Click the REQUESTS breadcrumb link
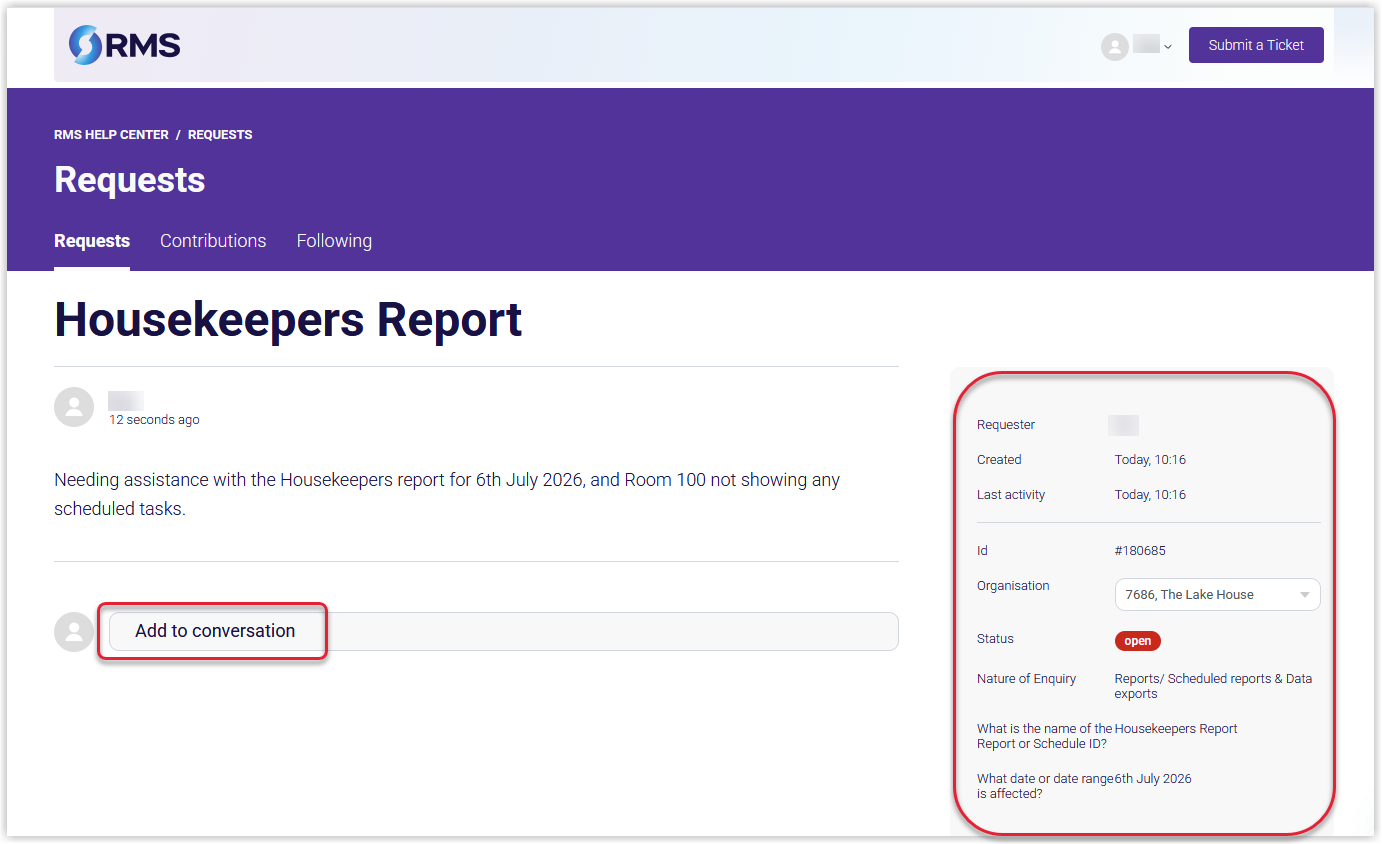Image resolution: width=1382 pixels, height=844 pixels. click(x=220, y=134)
